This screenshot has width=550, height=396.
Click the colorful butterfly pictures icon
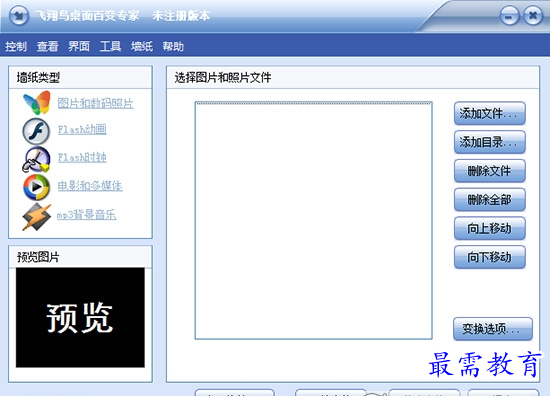point(37,102)
